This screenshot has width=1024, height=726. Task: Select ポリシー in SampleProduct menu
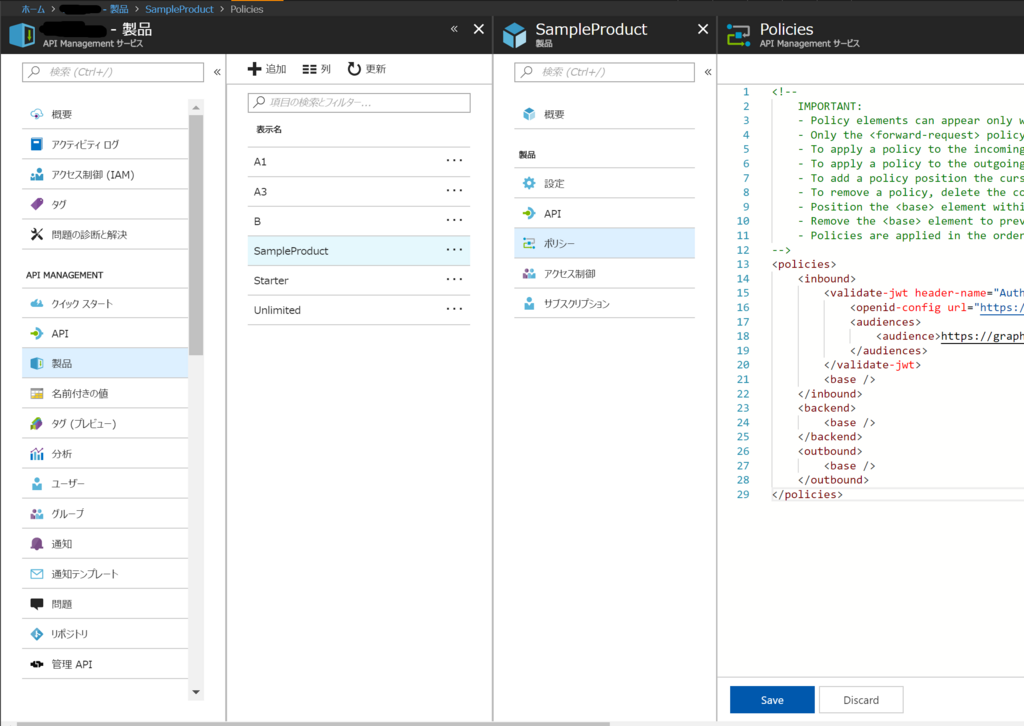tap(604, 244)
